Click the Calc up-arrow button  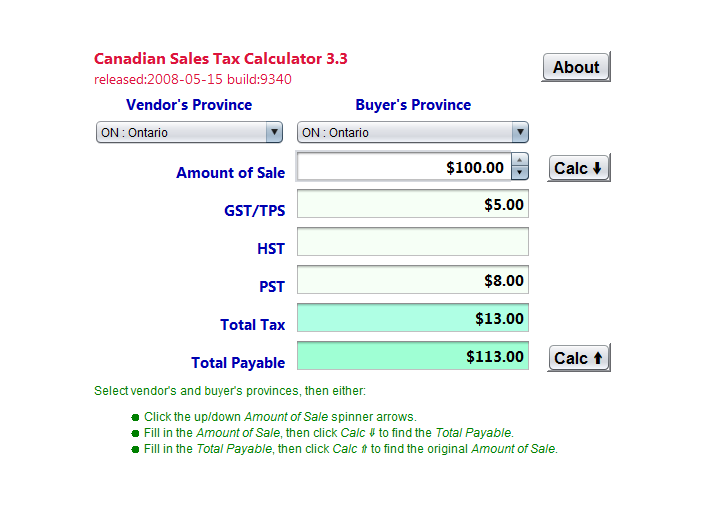(579, 358)
